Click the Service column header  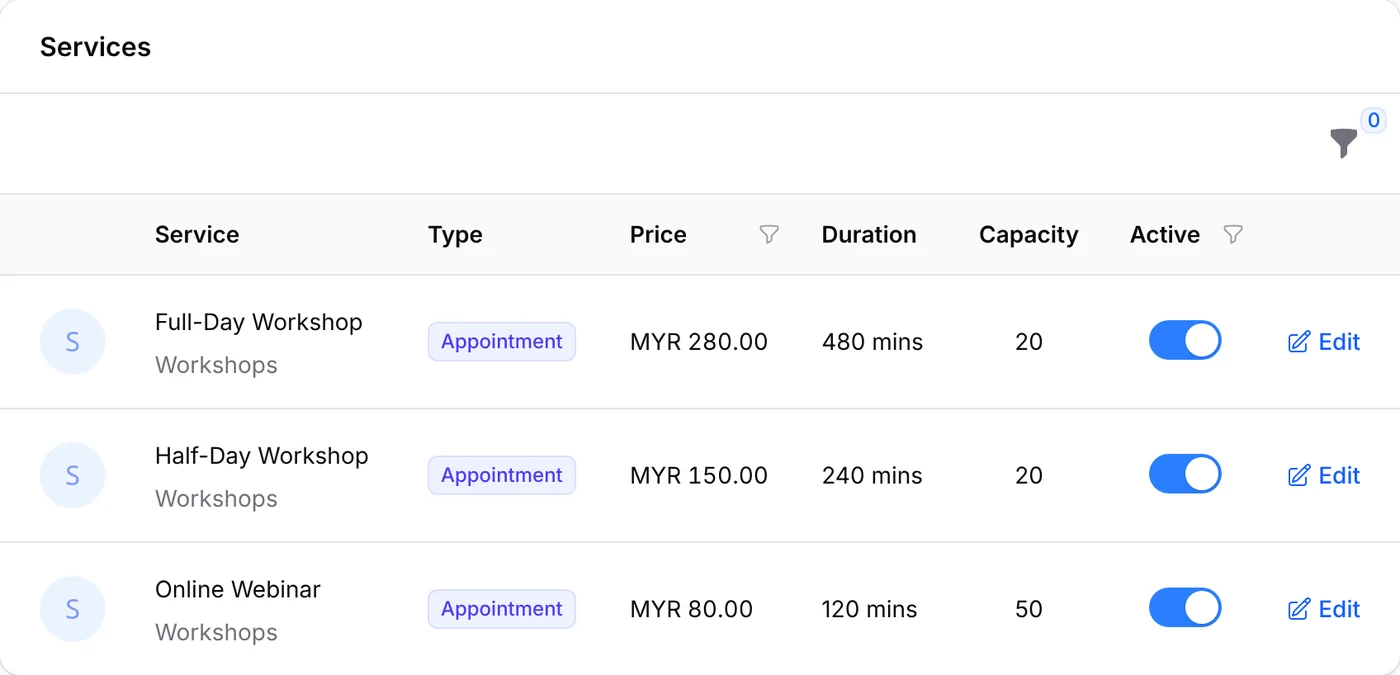(197, 235)
